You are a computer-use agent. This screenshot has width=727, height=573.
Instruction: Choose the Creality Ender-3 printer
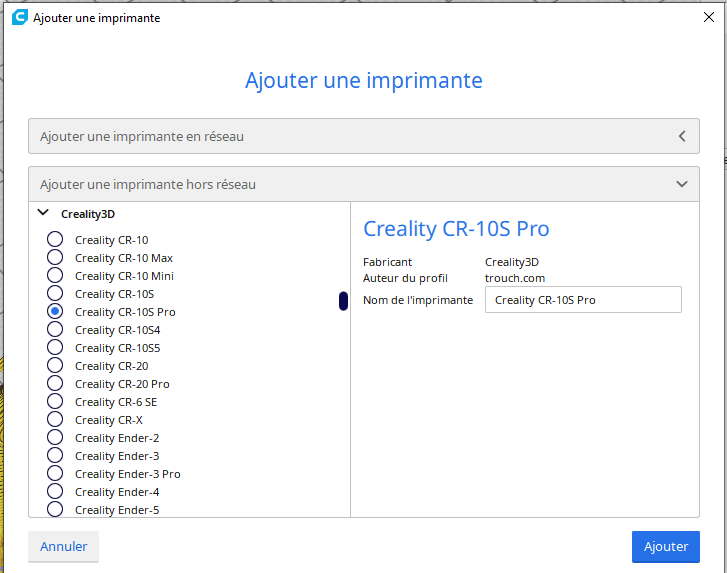(55, 455)
